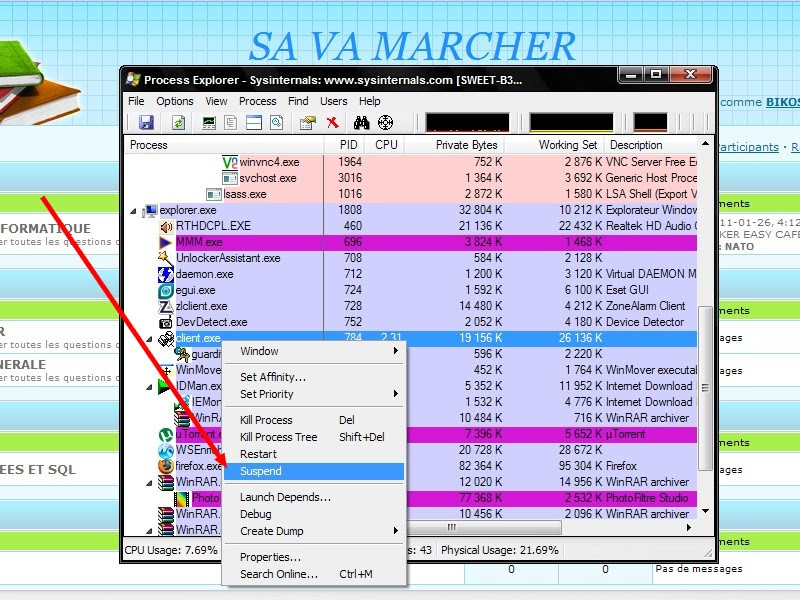Open the Options menu
800x600 pixels.
(175, 101)
